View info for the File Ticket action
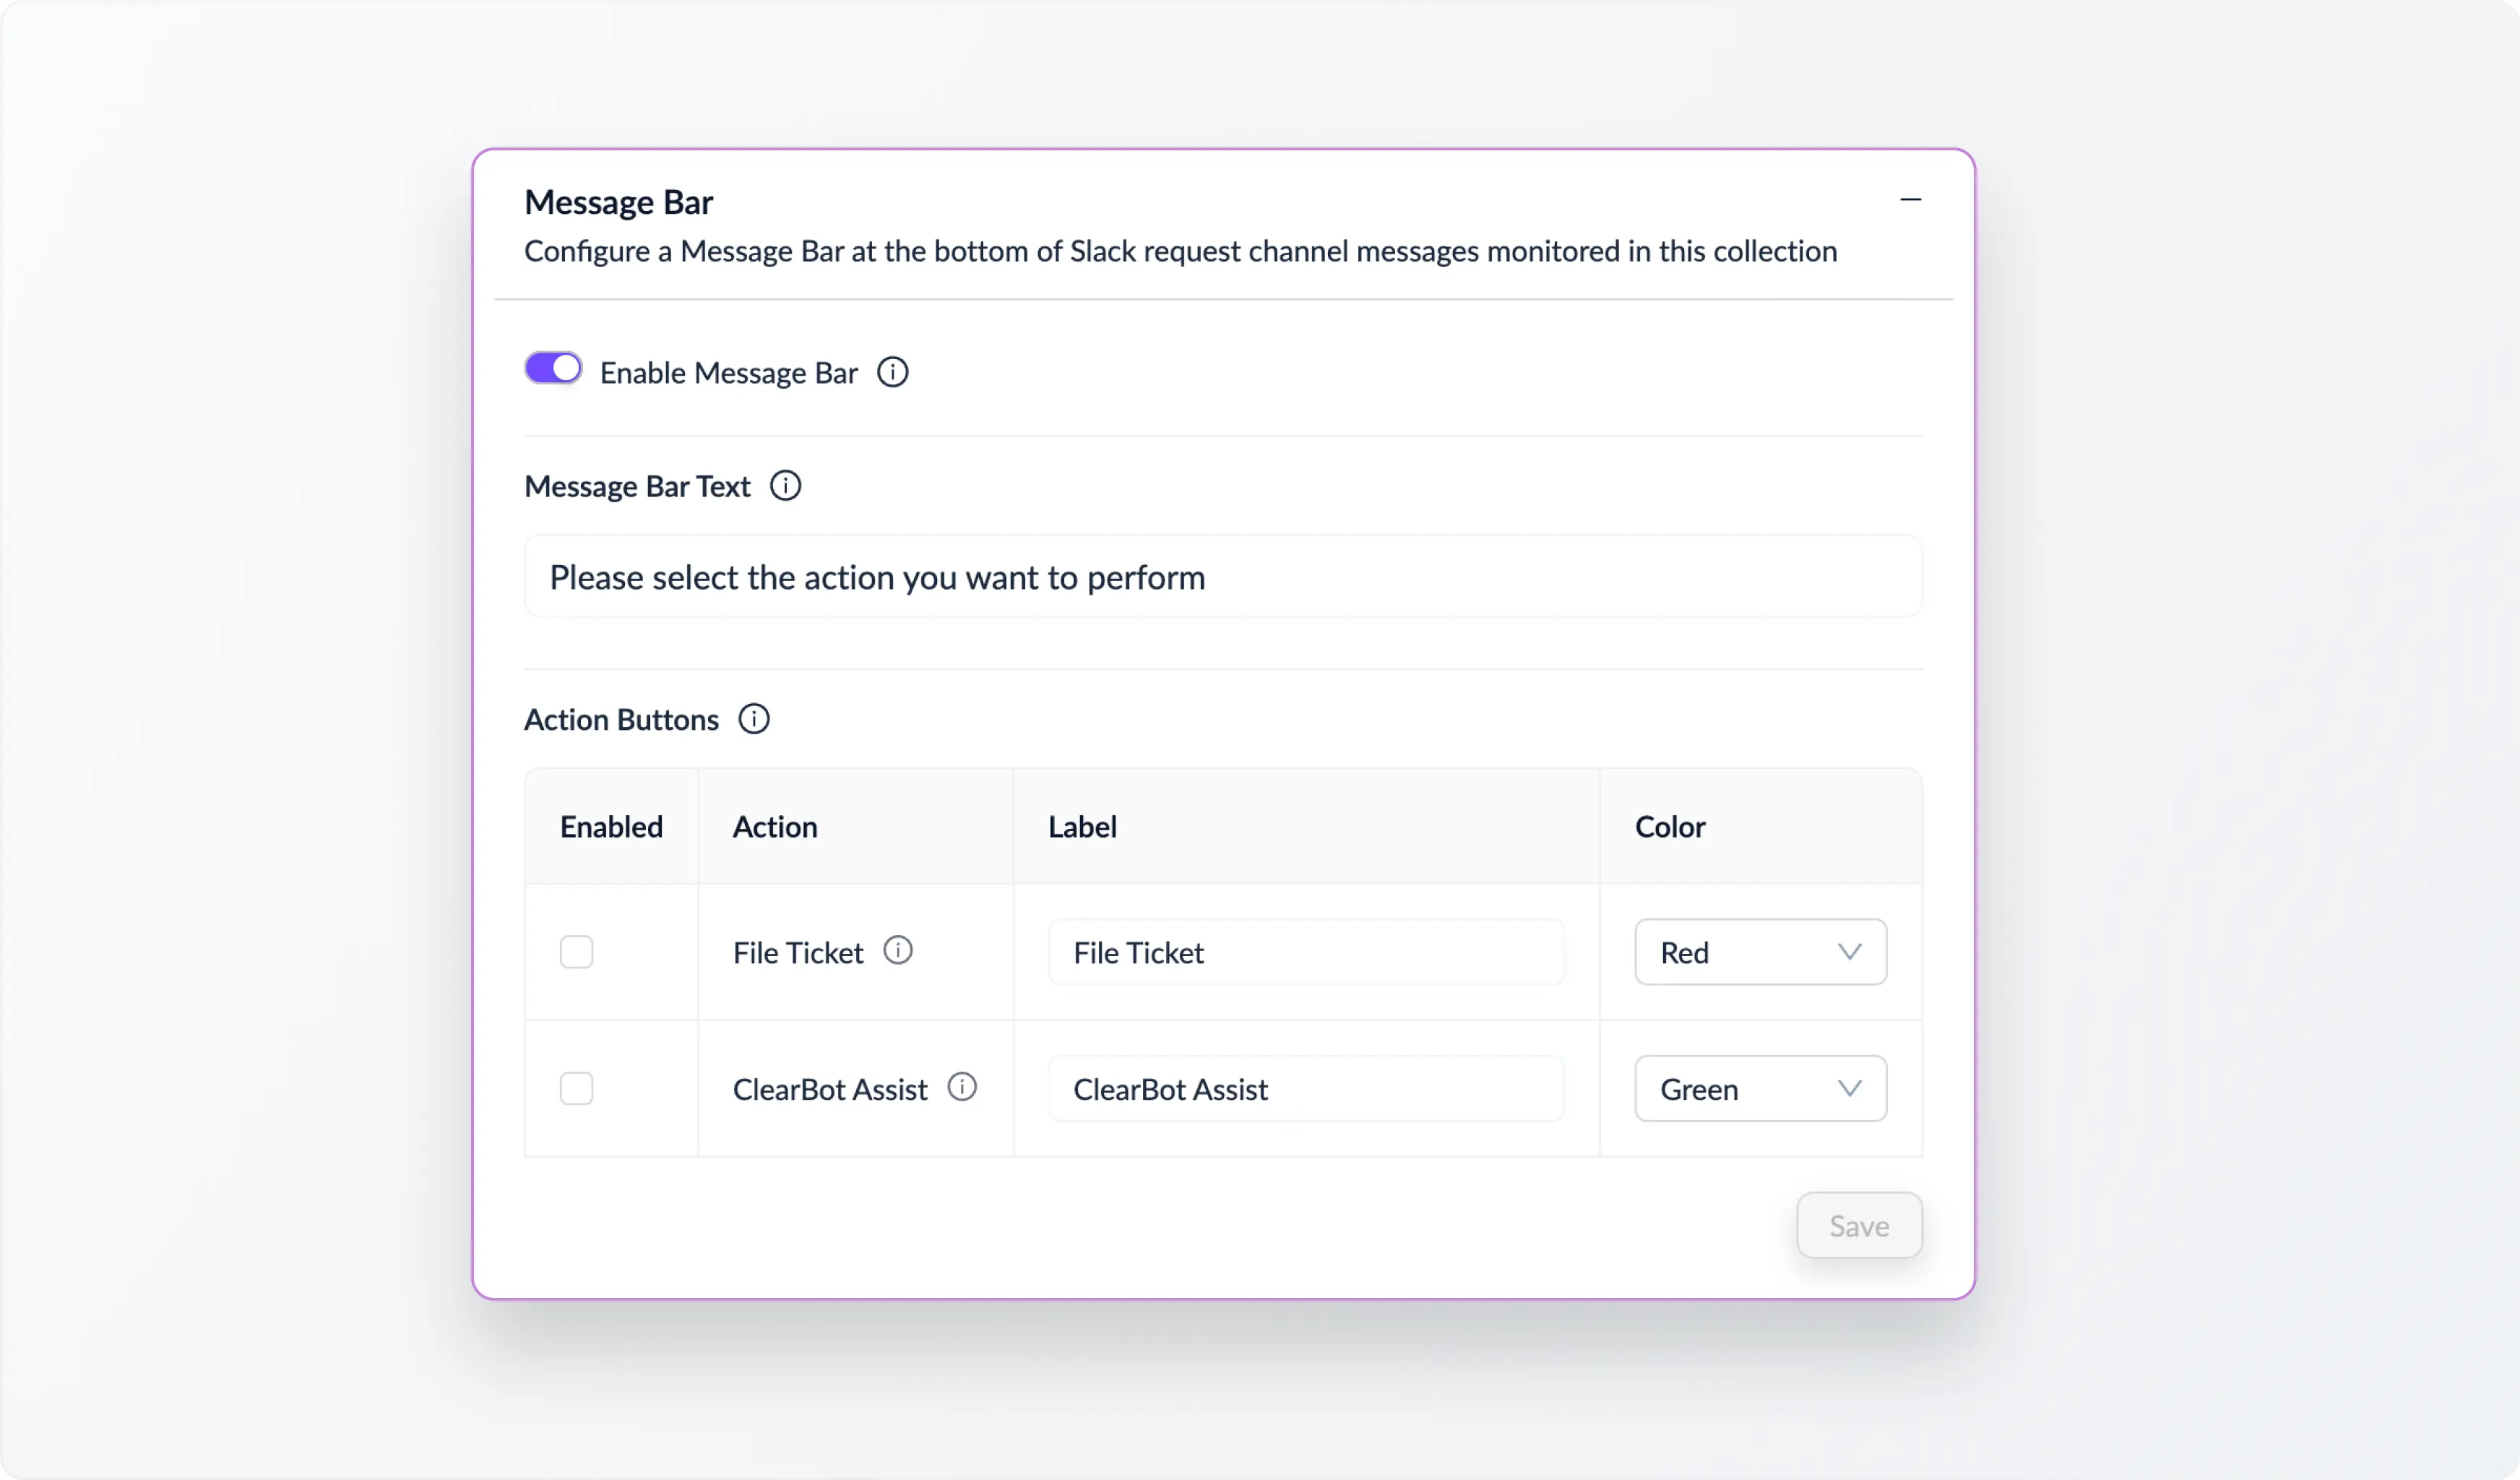Viewport: 2520px width, 1480px height. point(898,950)
